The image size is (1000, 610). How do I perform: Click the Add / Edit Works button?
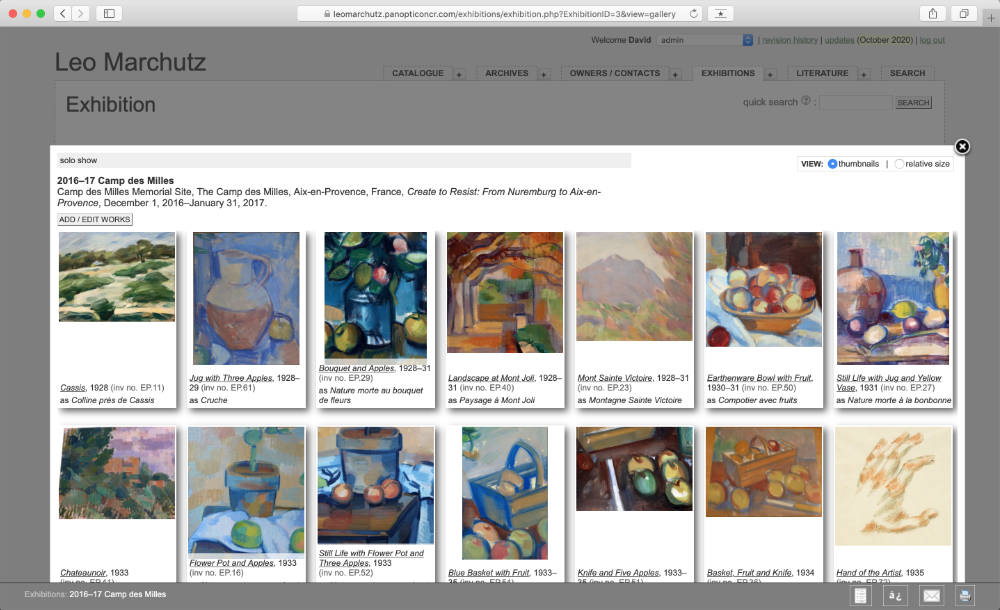click(95, 219)
